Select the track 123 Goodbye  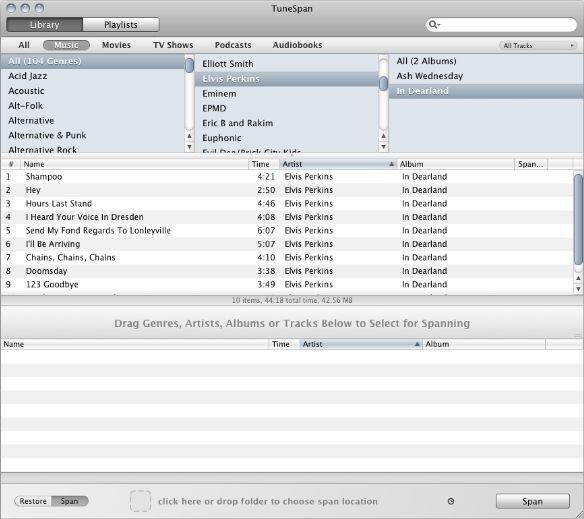coord(287,284)
